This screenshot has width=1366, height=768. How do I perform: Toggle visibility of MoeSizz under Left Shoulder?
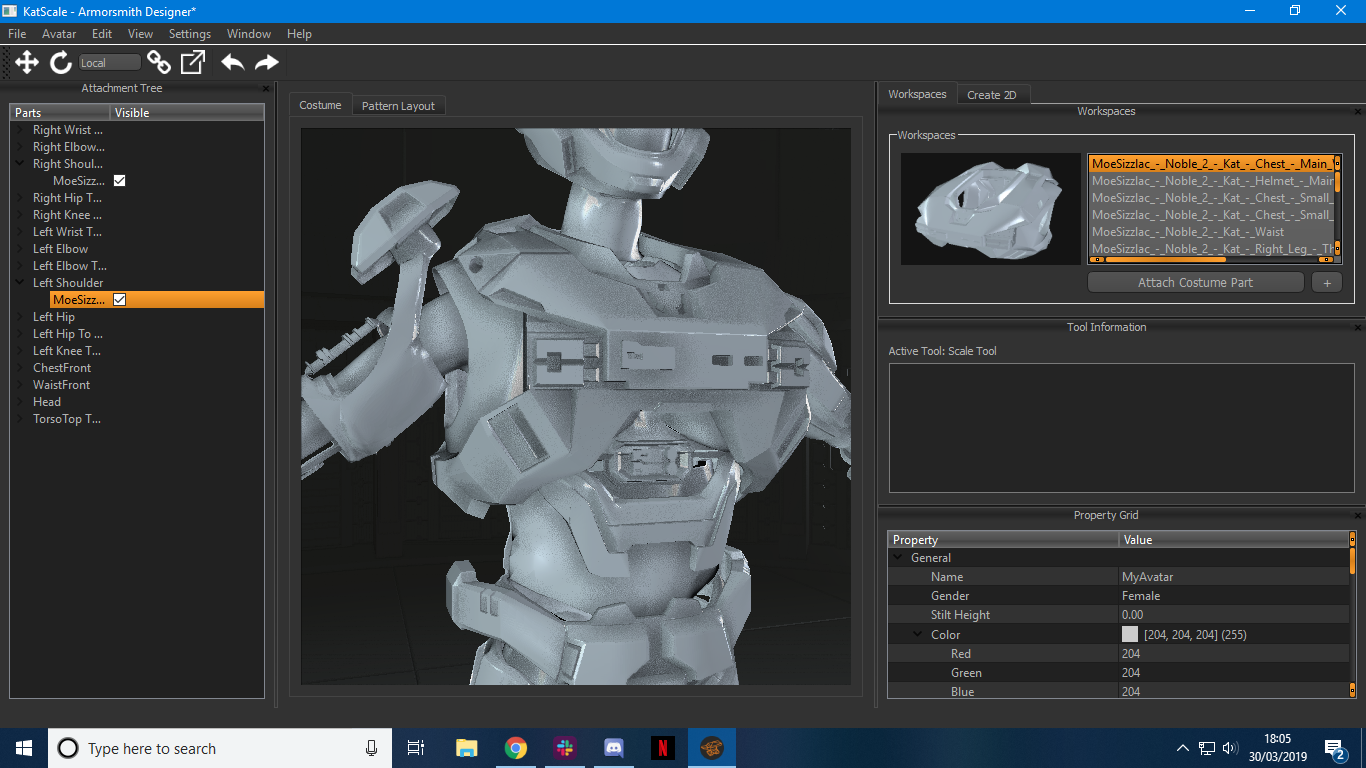pyautogui.click(x=119, y=300)
